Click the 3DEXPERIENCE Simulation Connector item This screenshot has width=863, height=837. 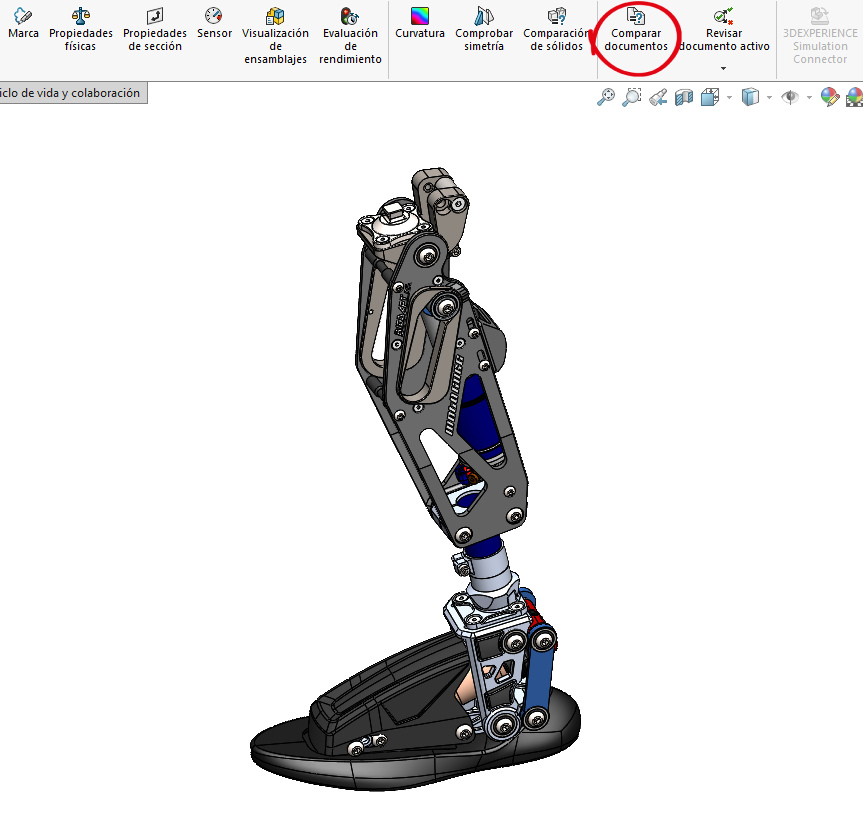(820, 35)
